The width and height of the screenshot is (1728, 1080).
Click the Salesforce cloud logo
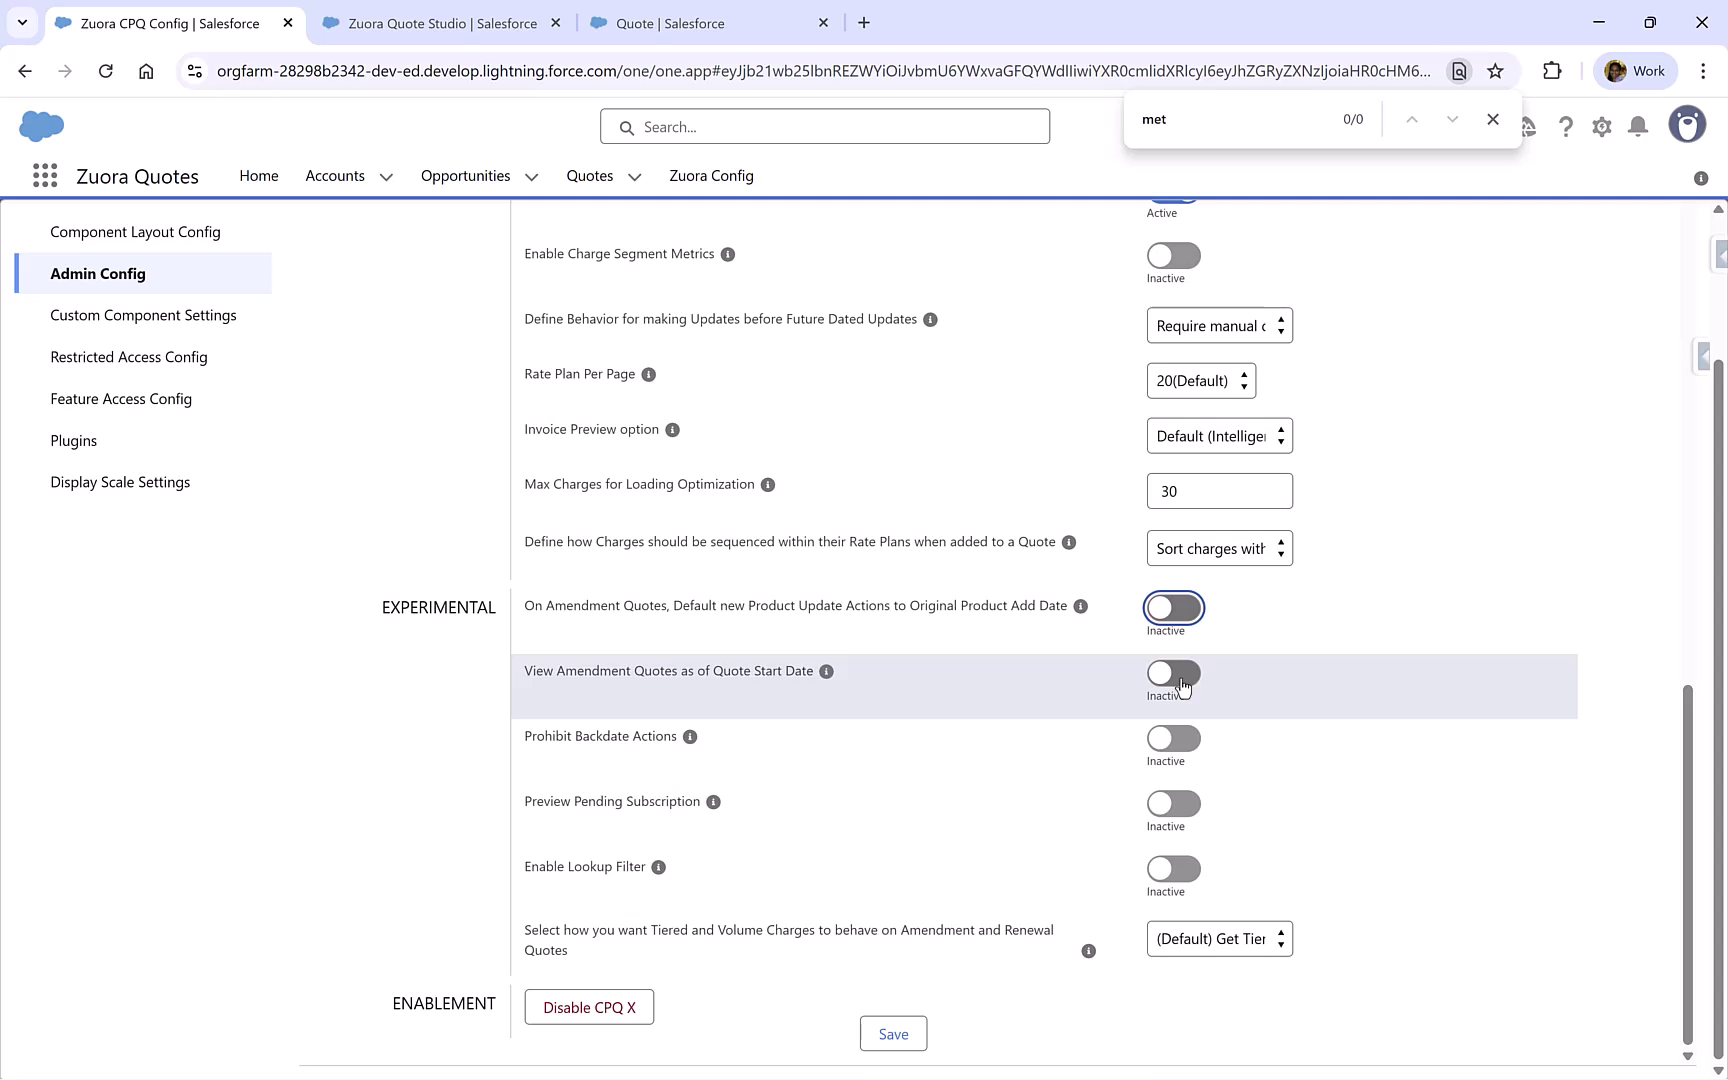point(42,126)
